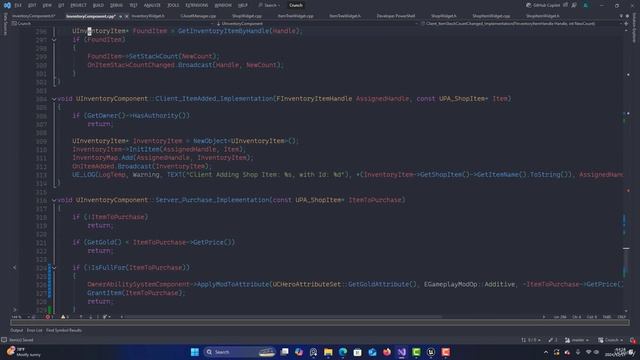Screen dimensions: 640x360
Task: Open Unreal Engine from taskbar
Action: coord(431,352)
